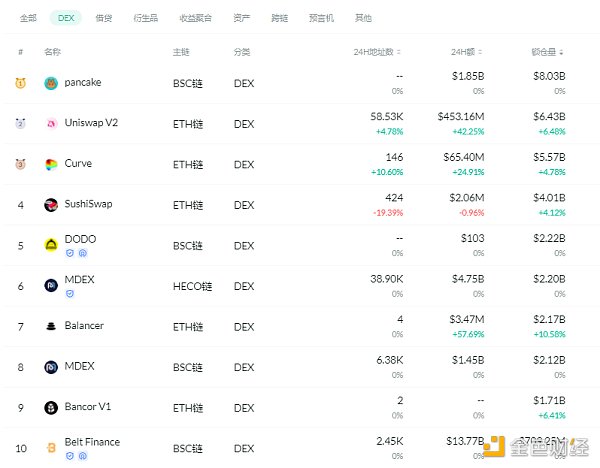Open the SushiSwap project name link
600x468 pixels.
[90, 205]
